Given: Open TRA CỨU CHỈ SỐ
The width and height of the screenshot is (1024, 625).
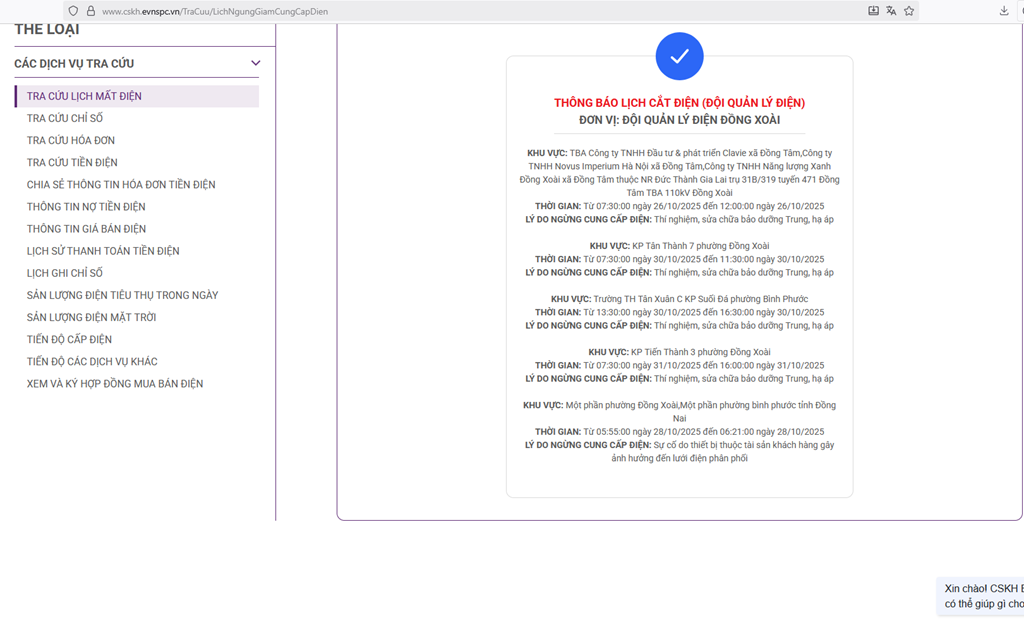Looking at the screenshot, I should pos(65,118).
